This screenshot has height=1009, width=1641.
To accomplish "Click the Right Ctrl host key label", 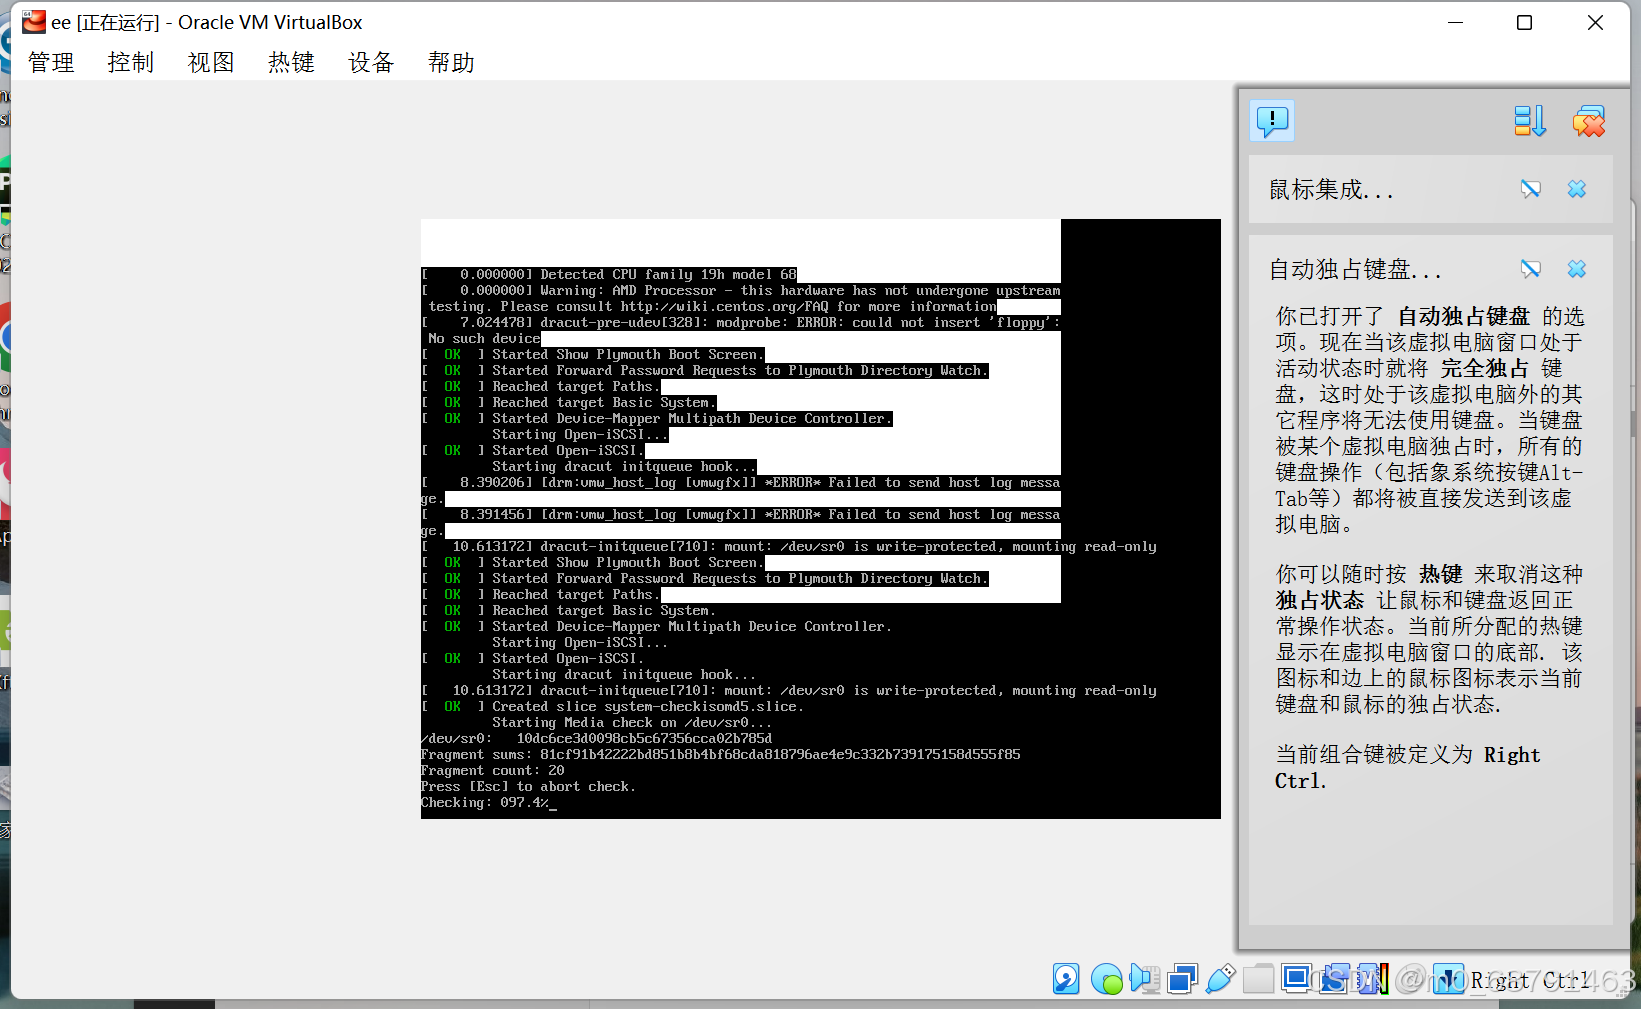I will [1530, 980].
